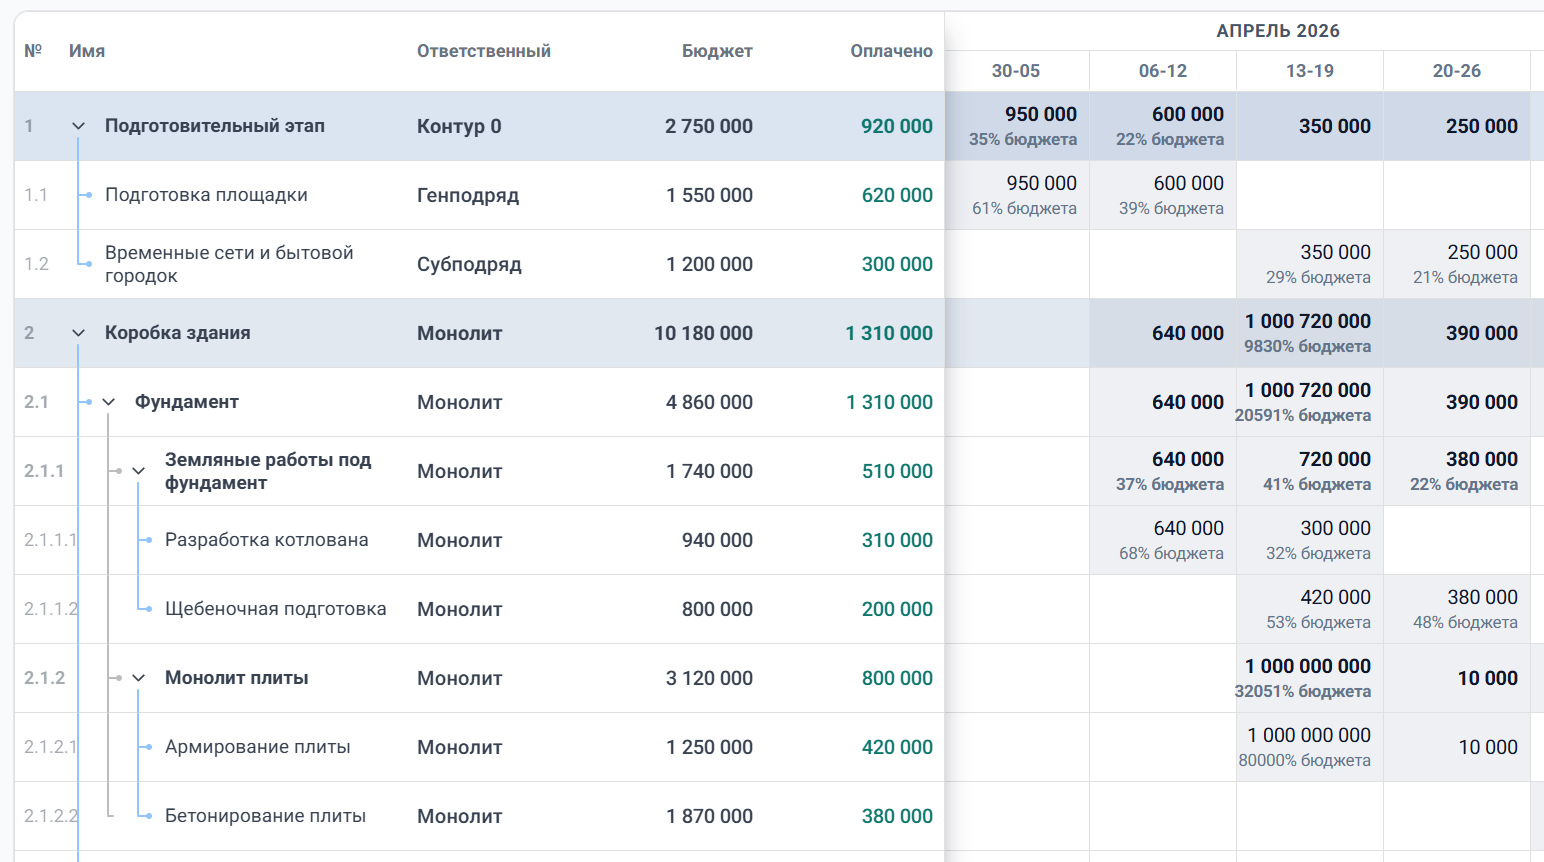Screen dimensions: 1544x862
Task: Click the Имя column header
Action: click(x=87, y=51)
